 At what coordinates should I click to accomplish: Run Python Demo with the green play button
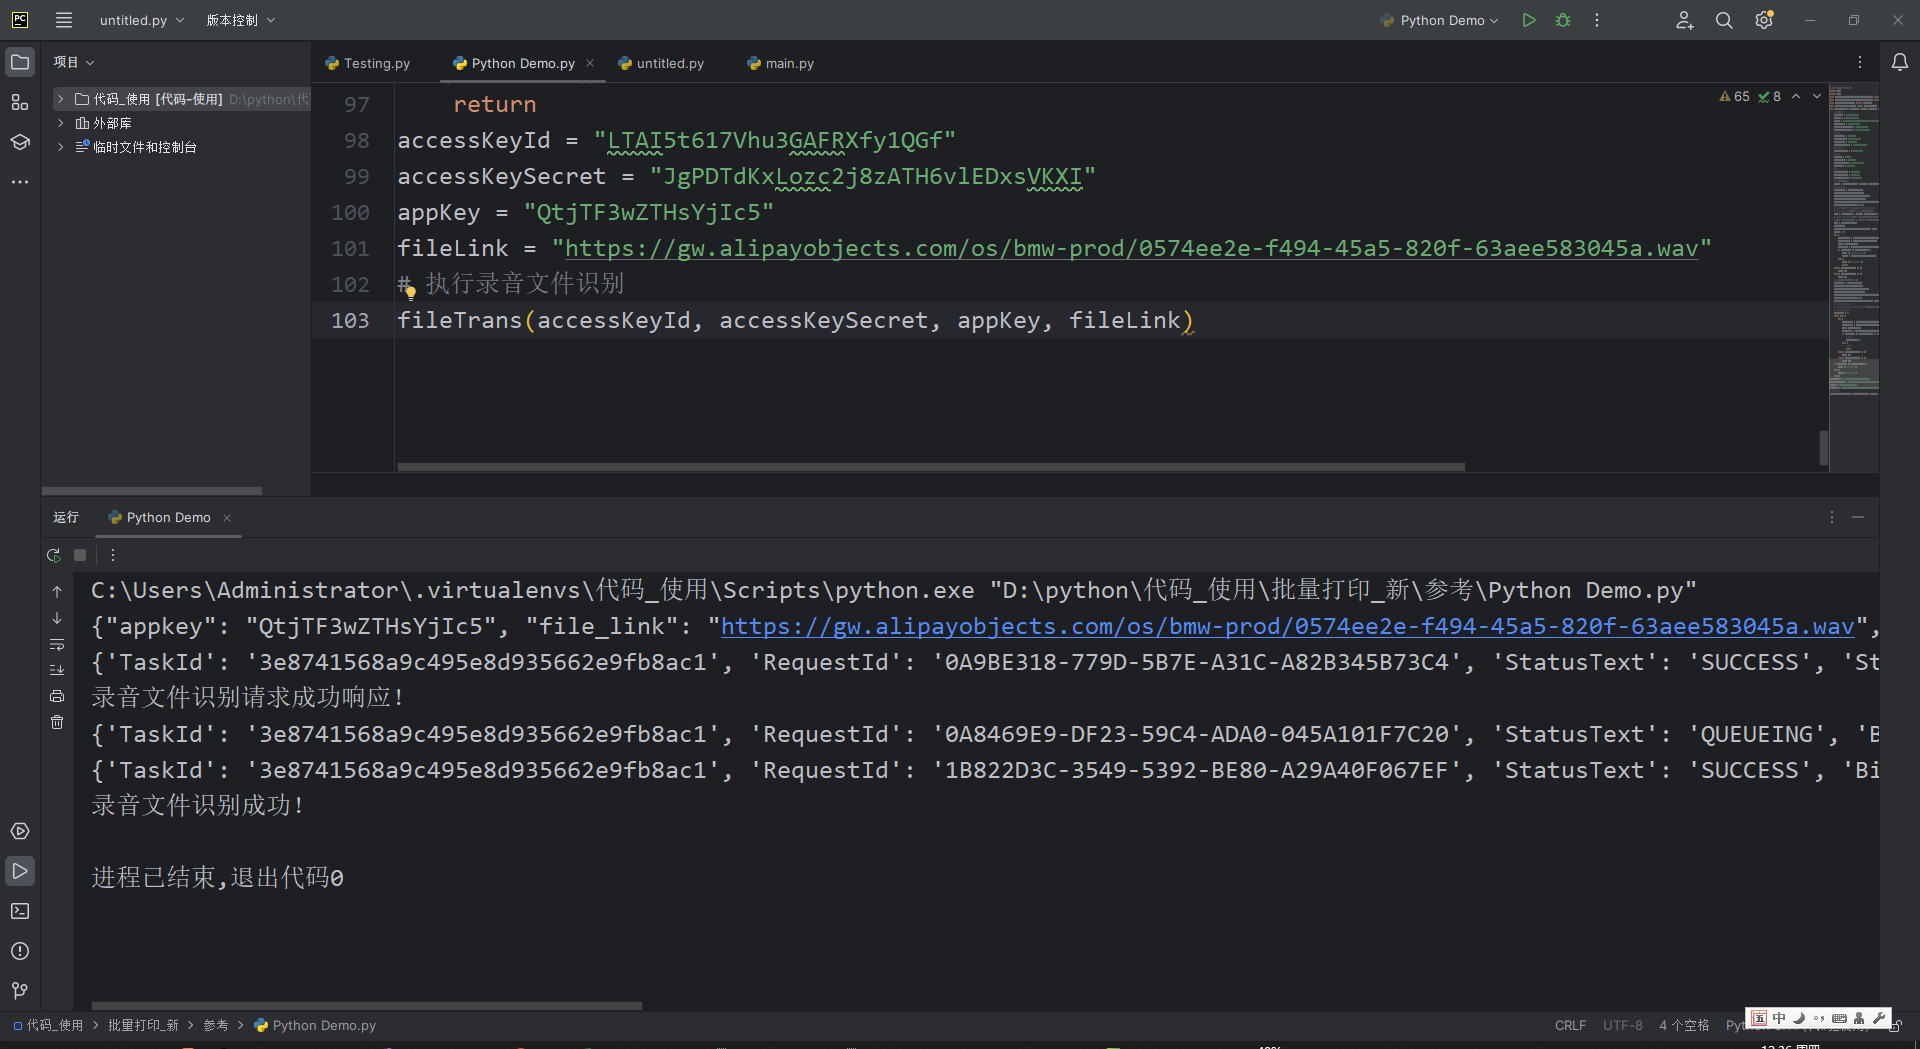pyautogui.click(x=1528, y=20)
